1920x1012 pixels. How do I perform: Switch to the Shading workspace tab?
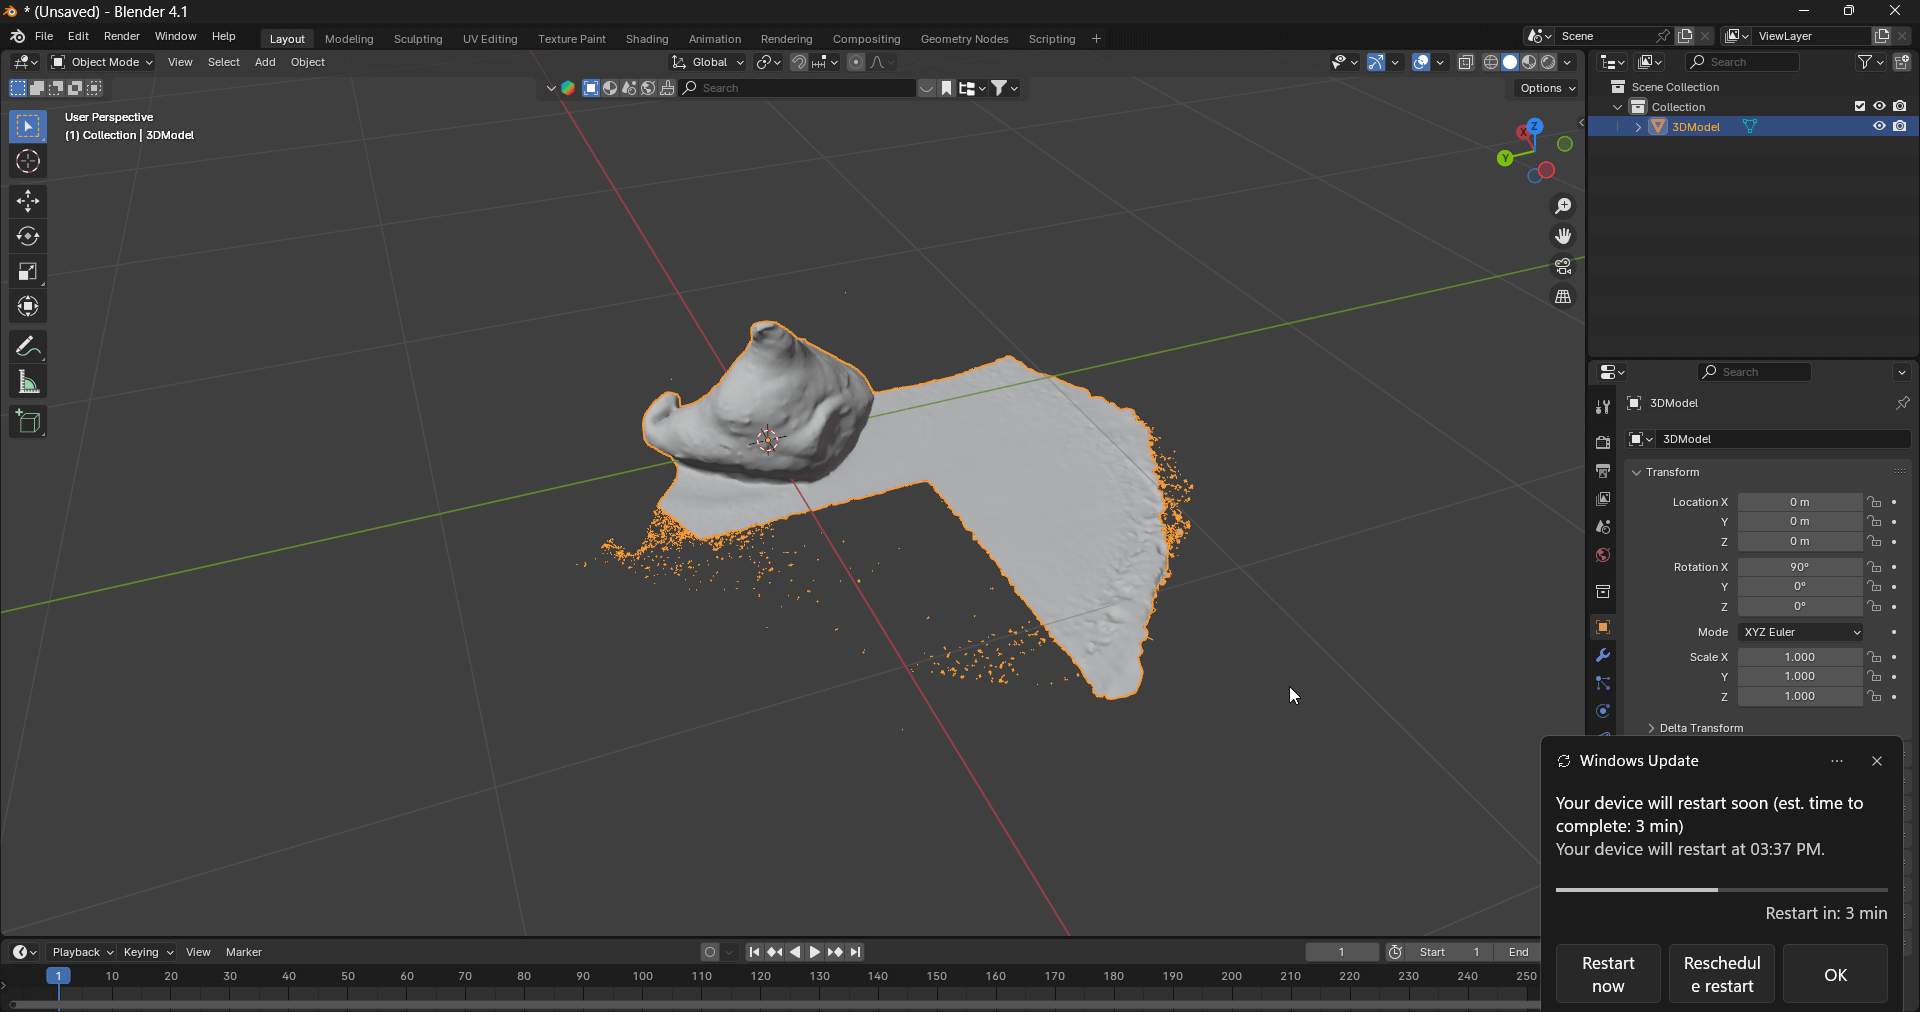647,39
